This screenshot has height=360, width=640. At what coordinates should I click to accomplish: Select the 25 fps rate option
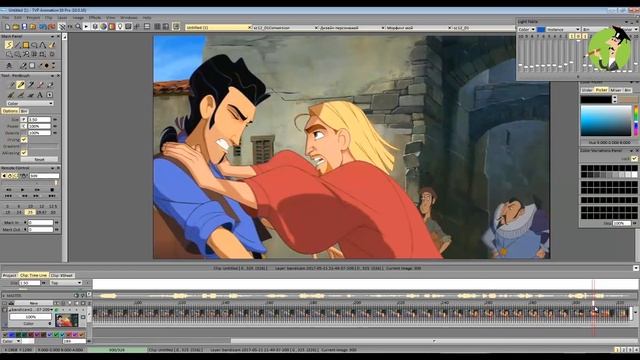(30, 212)
